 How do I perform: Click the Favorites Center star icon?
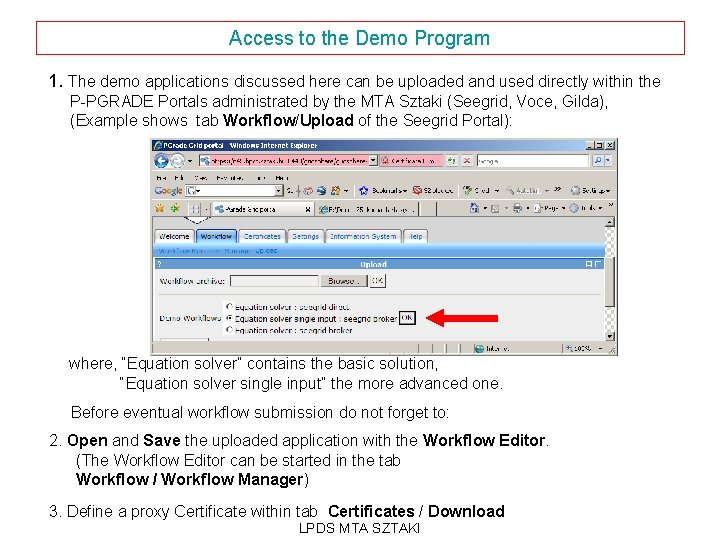coord(160,208)
